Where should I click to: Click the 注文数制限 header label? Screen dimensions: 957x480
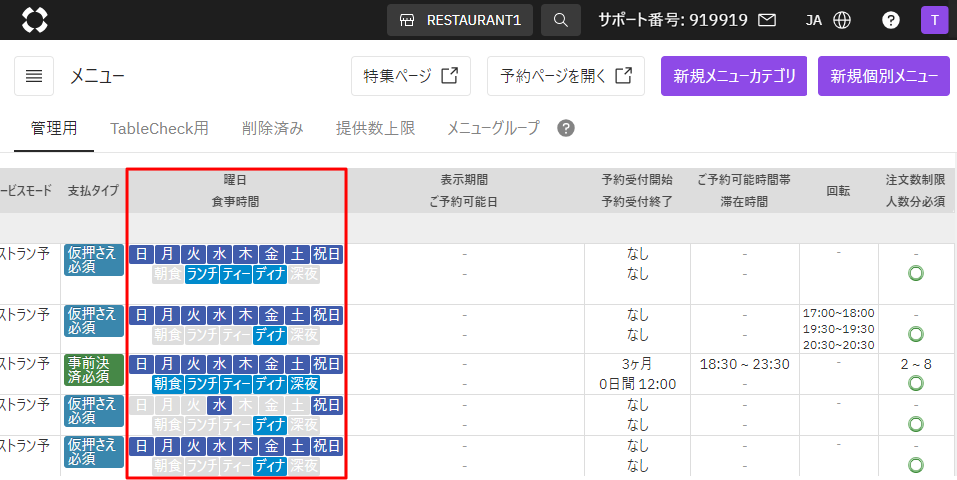coord(915,180)
